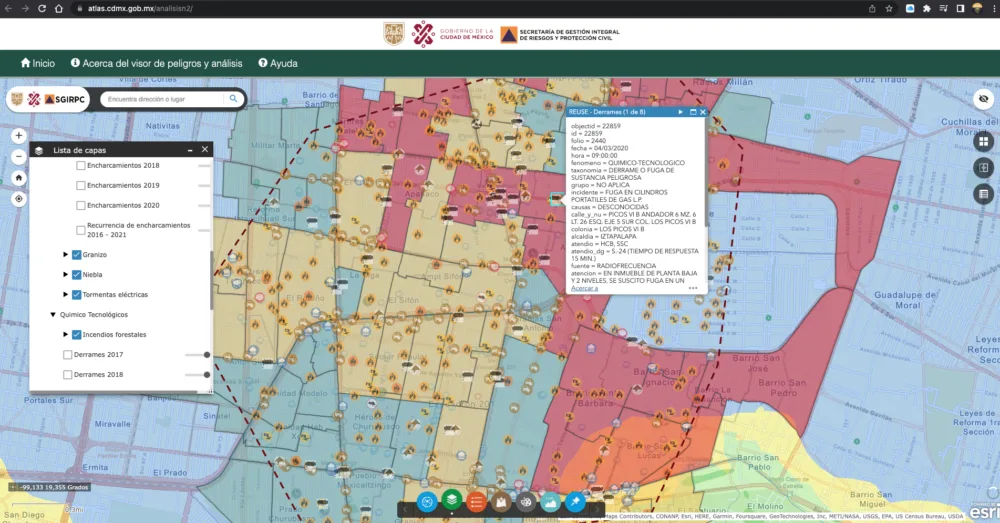
Task: Open Inicio menu item
Action: pos(38,63)
